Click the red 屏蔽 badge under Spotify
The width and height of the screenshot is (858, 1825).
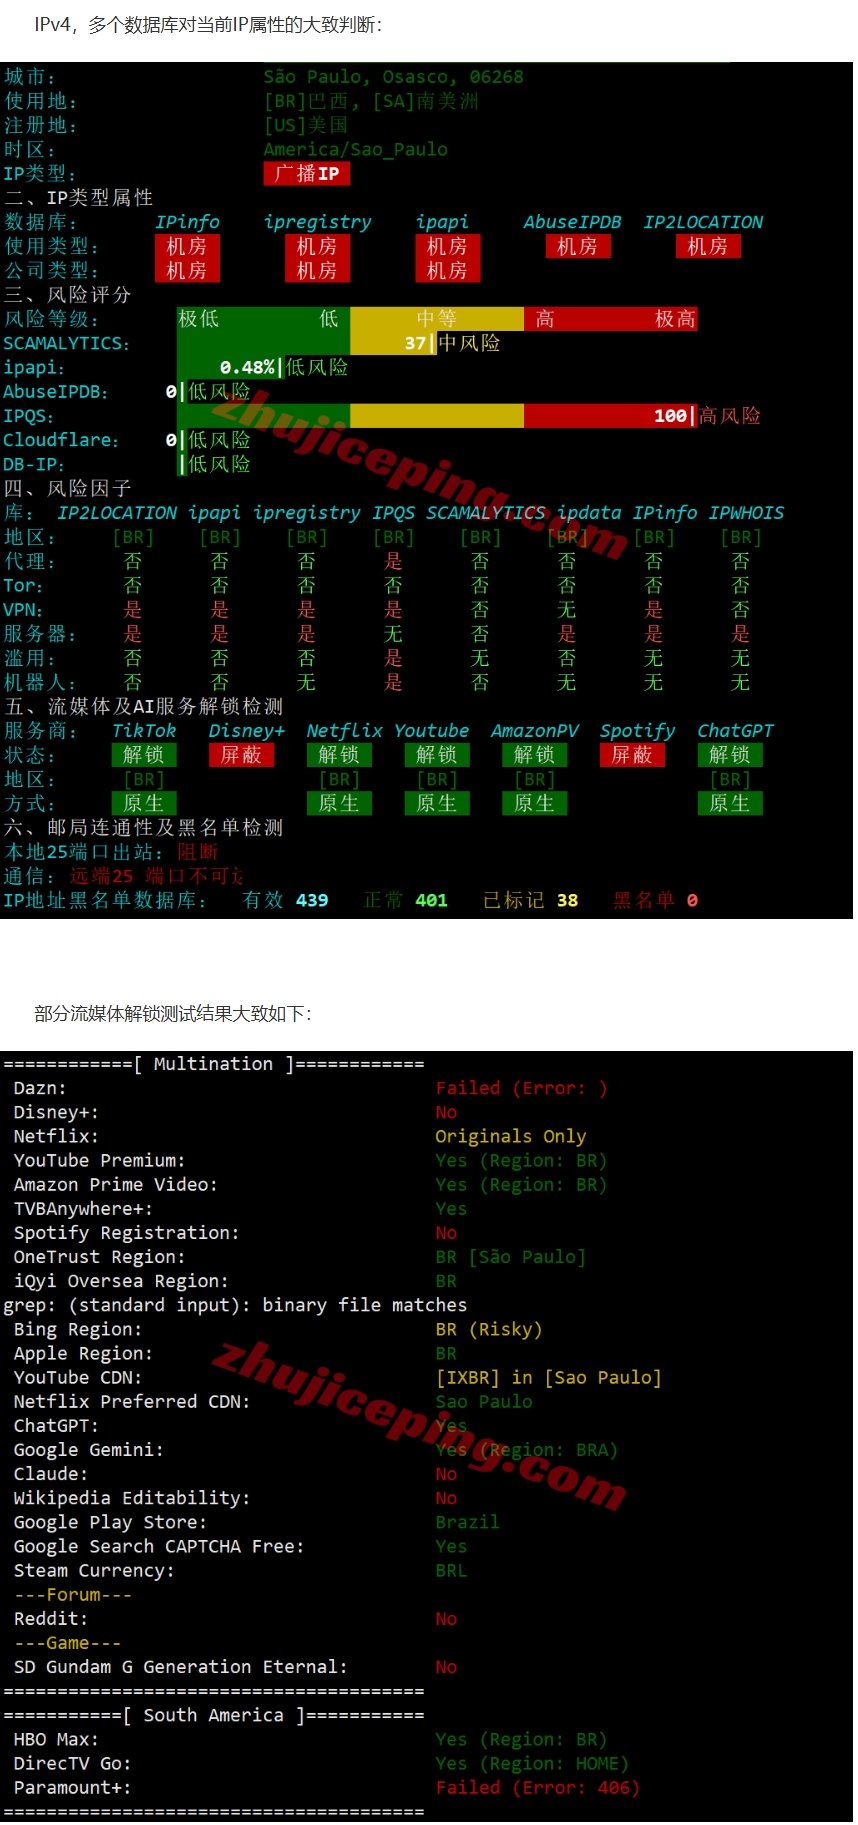pos(632,755)
